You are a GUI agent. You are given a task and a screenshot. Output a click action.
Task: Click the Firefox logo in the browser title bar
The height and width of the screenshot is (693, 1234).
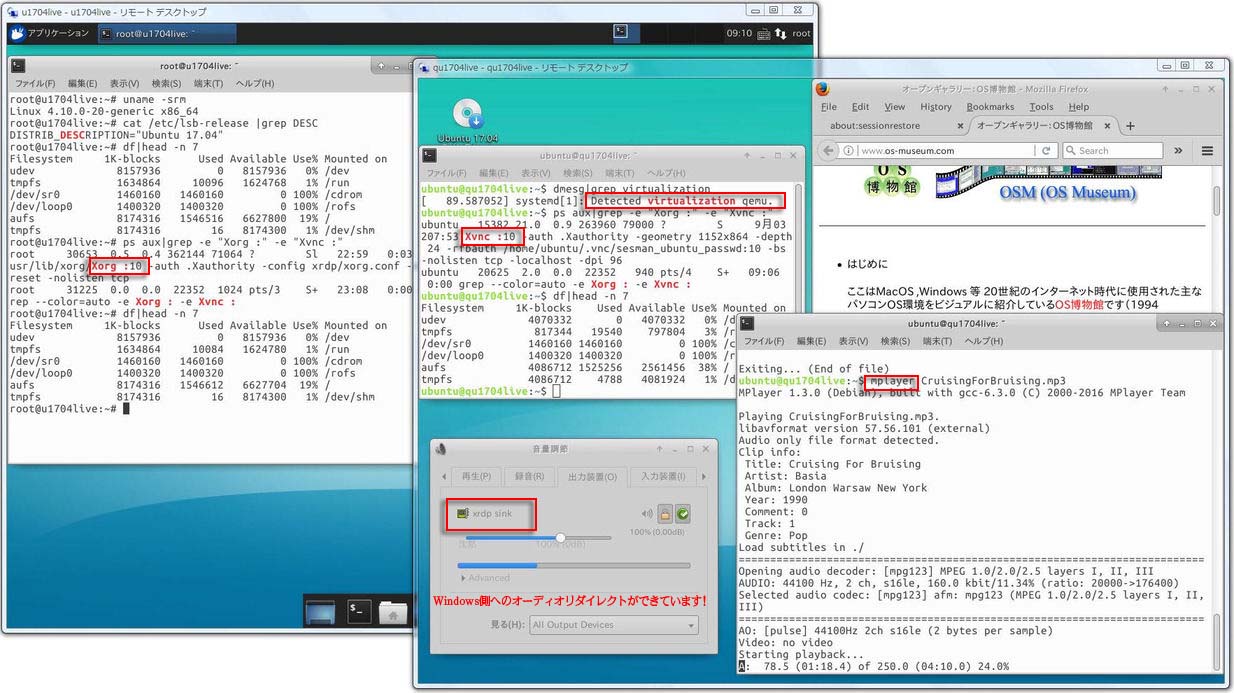click(x=822, y=88)
